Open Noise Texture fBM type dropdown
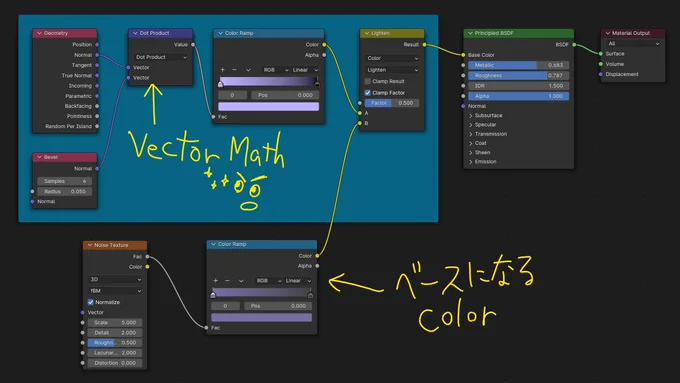This screenshot has height=383, width=680. pyautogui.click(x=115, y=291)
